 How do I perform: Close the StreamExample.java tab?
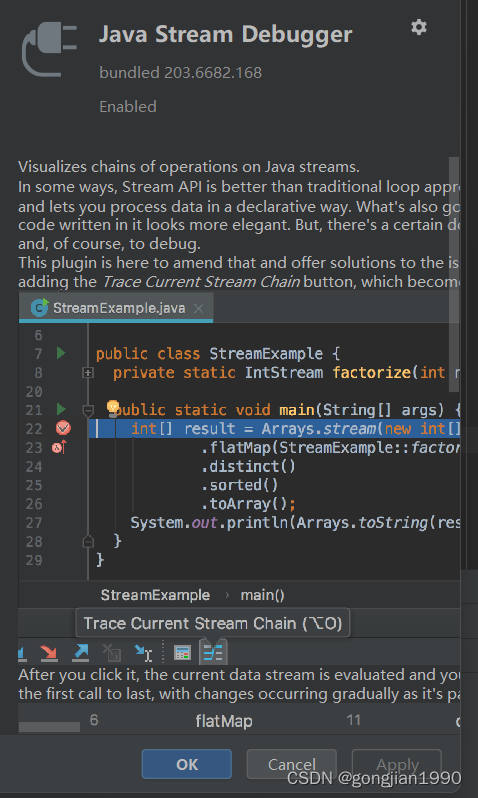199,308
